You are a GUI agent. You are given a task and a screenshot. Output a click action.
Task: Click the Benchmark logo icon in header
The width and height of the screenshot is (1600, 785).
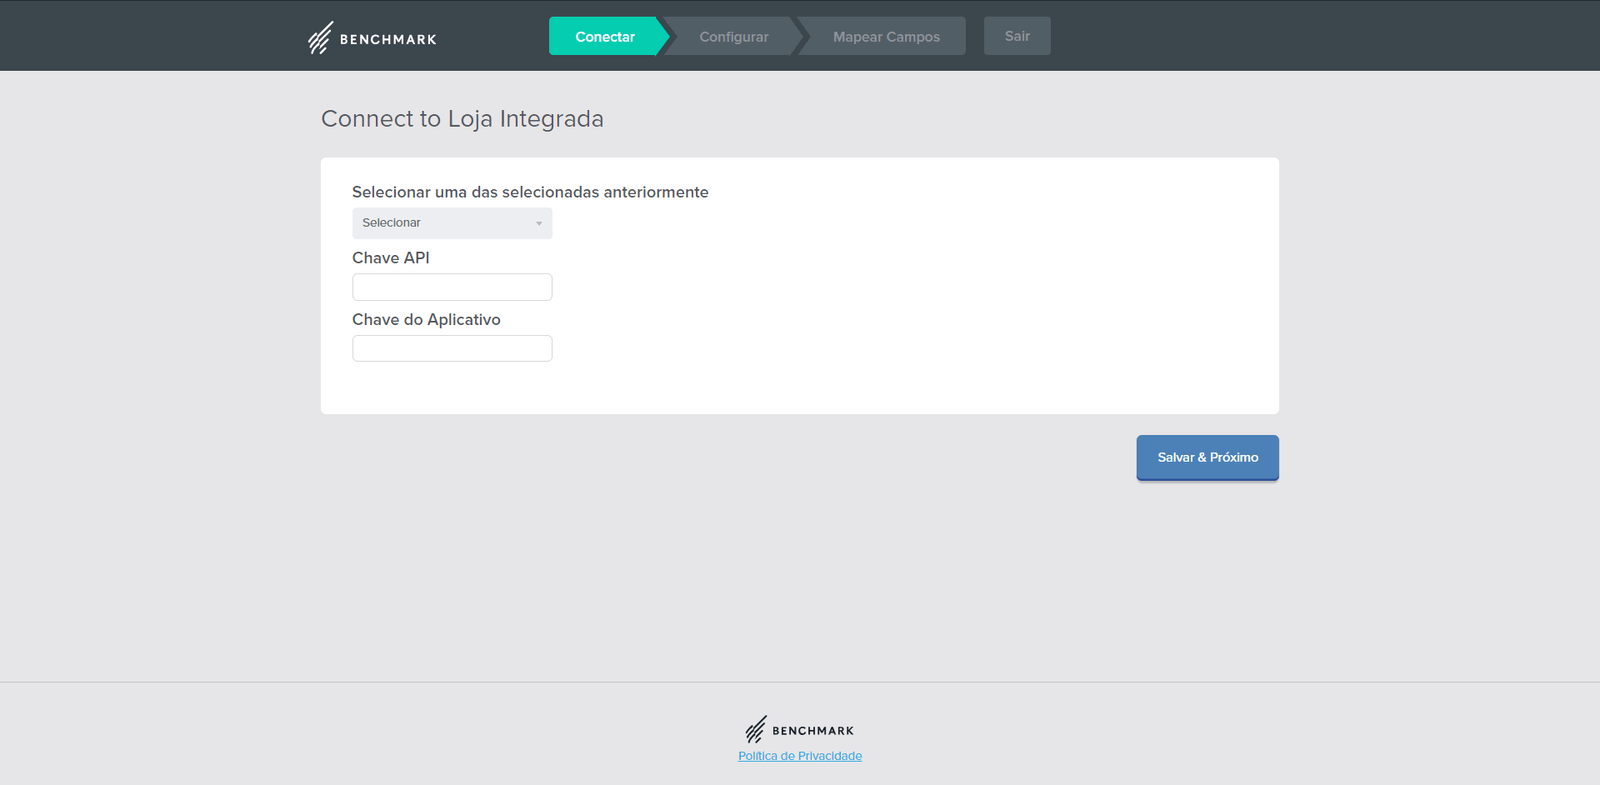[320, 38]
